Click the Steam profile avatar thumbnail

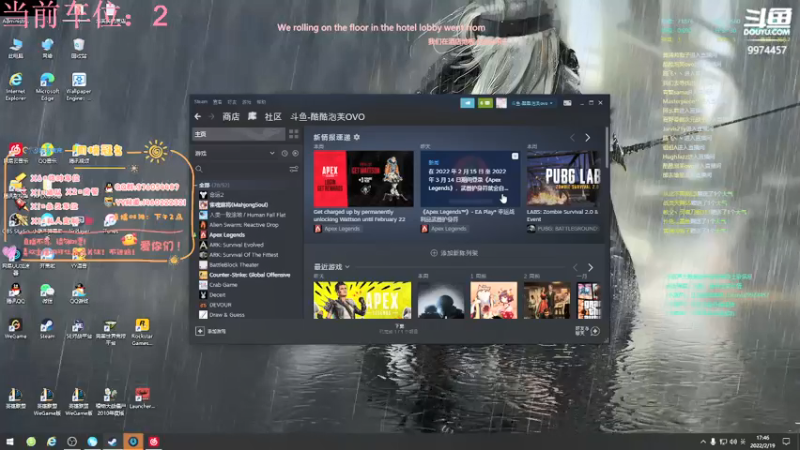[502, 103]
